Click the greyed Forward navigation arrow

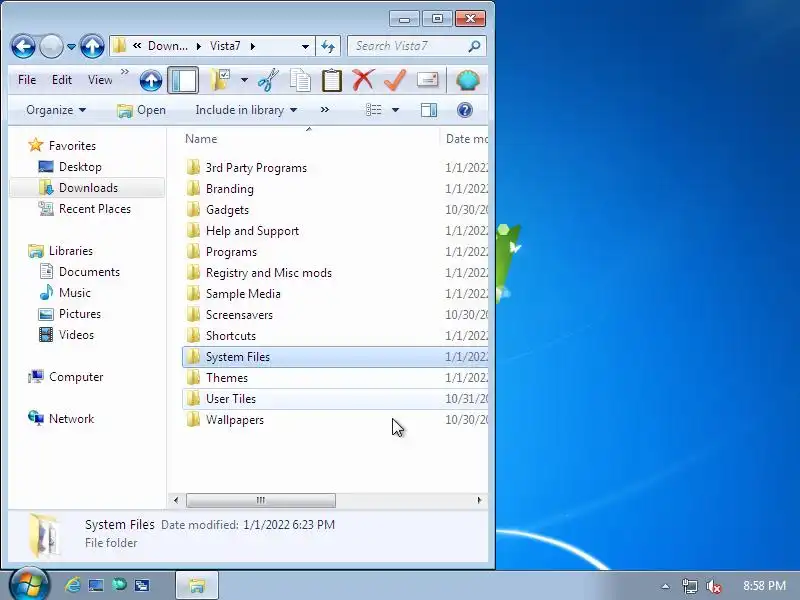coord(51,47)
